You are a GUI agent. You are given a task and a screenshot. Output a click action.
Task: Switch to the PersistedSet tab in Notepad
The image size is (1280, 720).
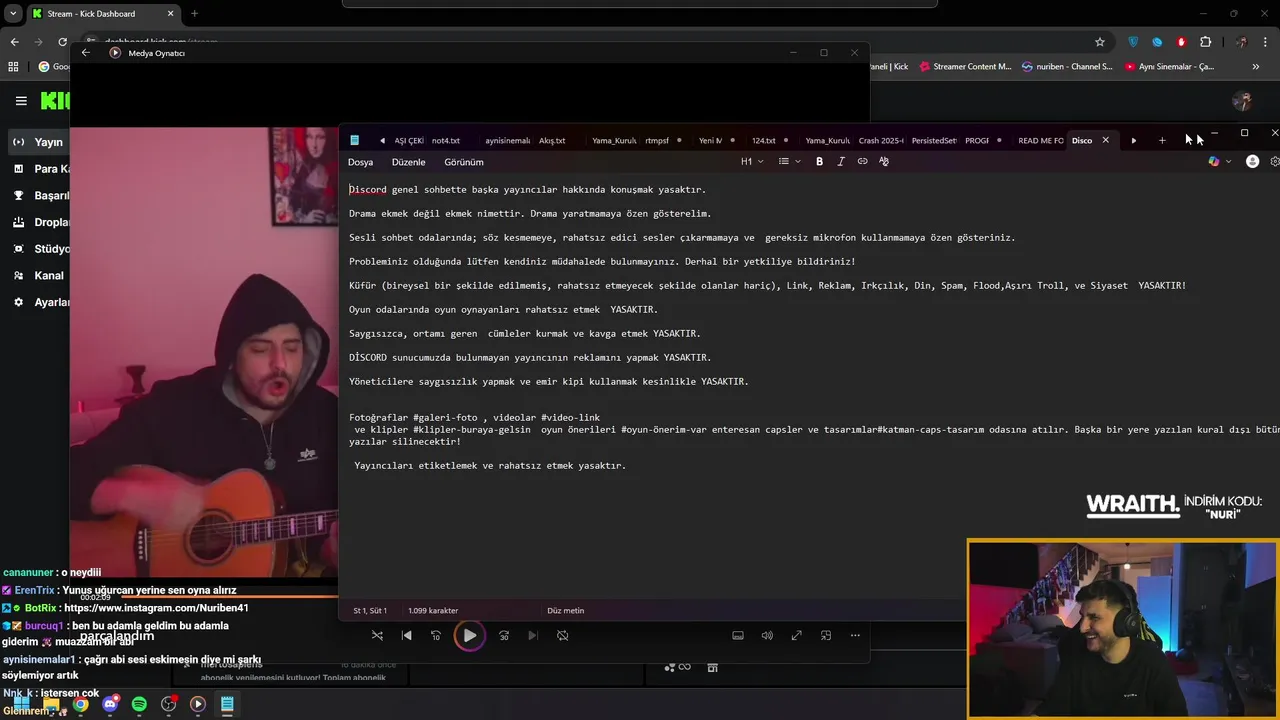pos(934,141)
